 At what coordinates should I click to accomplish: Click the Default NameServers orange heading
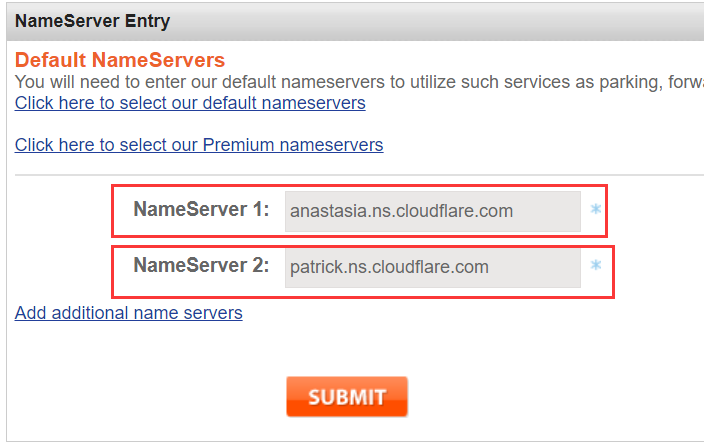coord(120,60)
